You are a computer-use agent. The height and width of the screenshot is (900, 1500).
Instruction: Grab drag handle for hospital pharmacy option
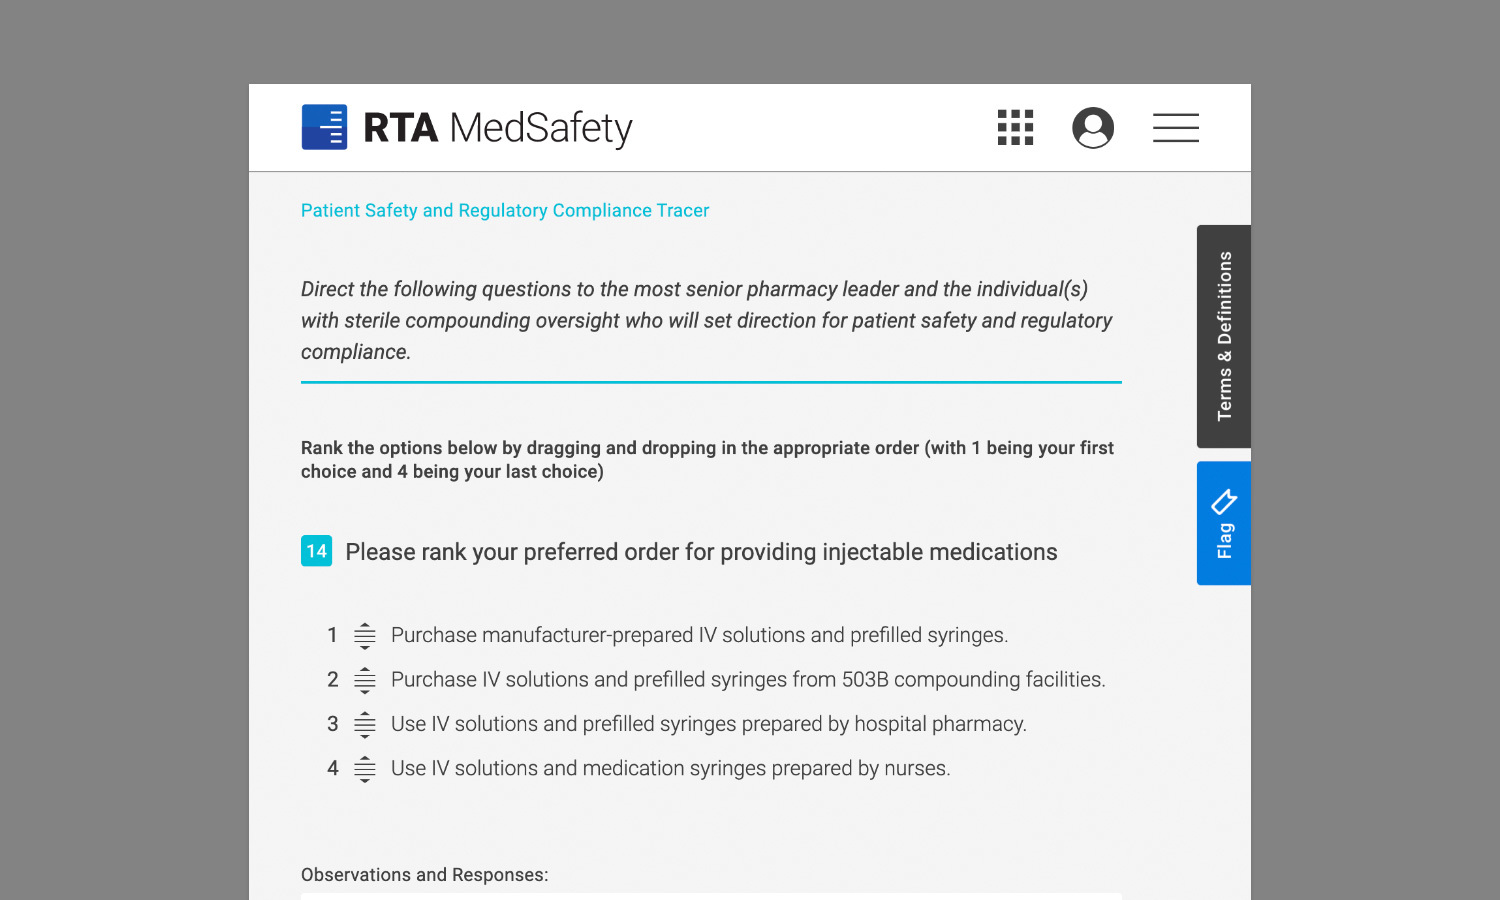(x=365, y=724)
